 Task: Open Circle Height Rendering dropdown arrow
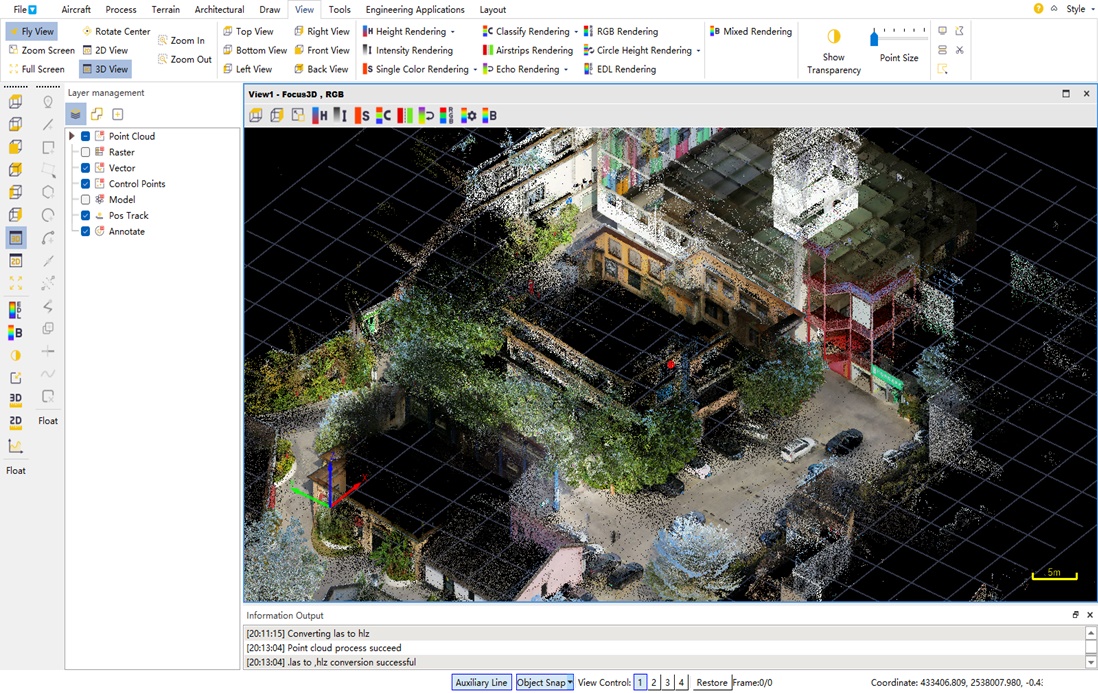click(x=698, y=51)
